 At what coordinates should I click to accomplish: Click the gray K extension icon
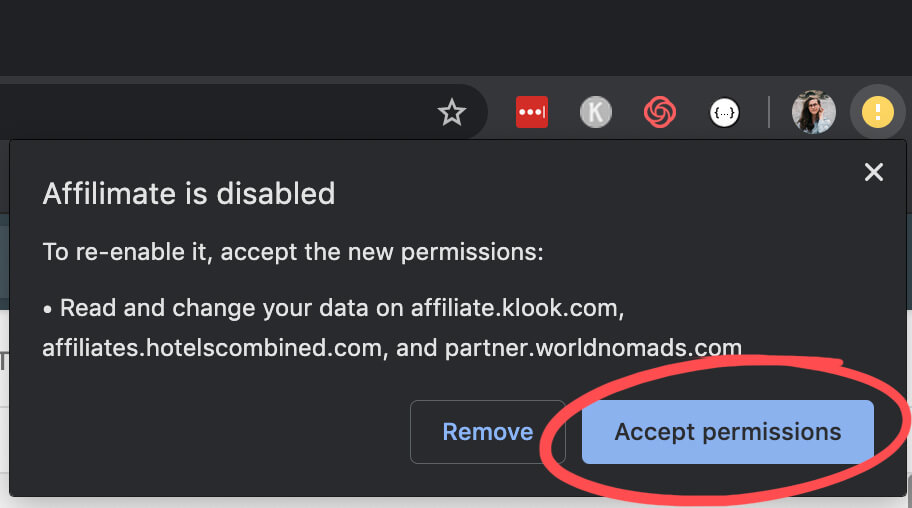tap(596, 112)
